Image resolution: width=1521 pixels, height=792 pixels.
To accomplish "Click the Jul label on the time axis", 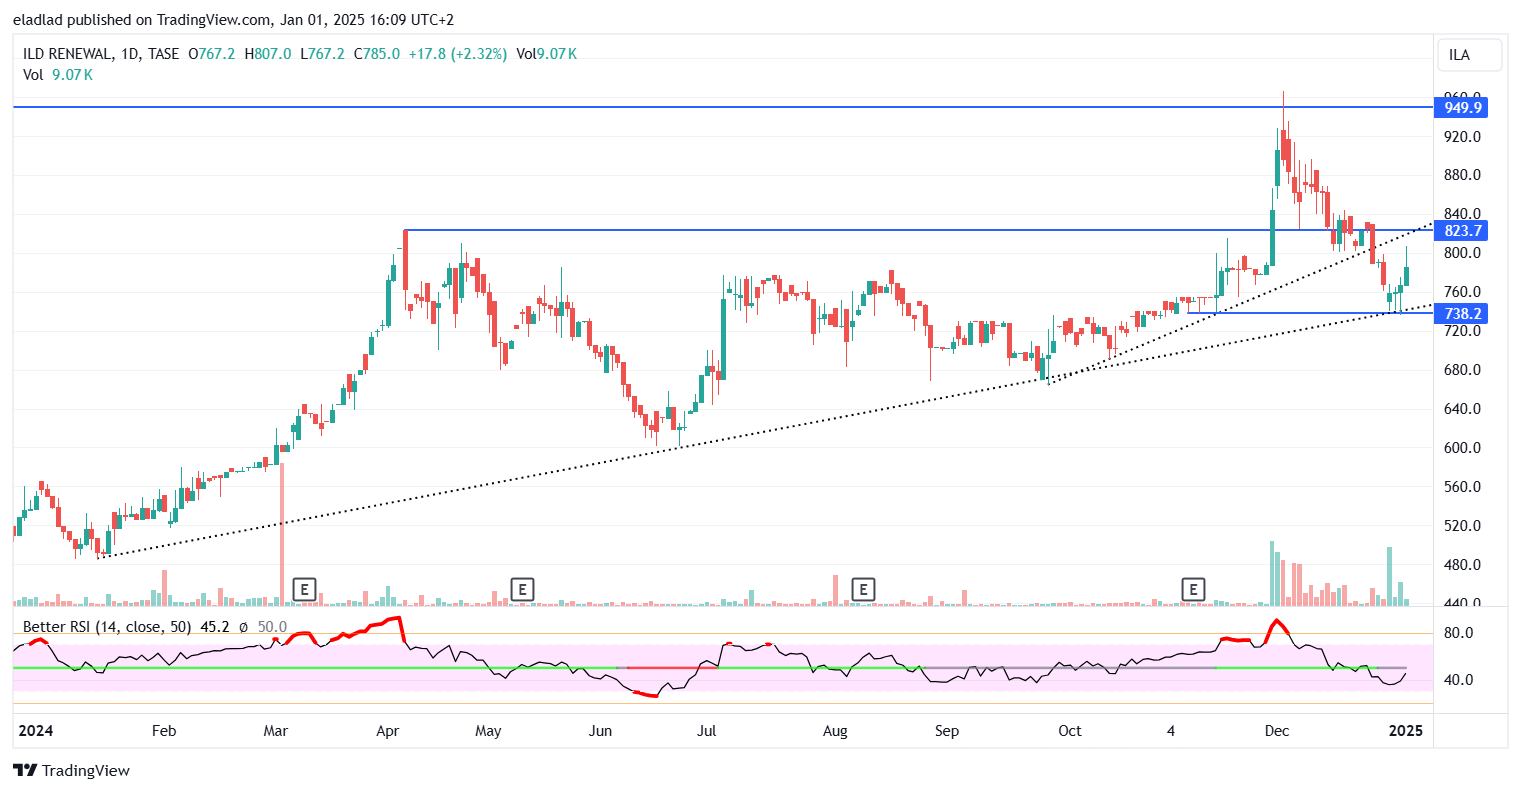I will point(706,731).
